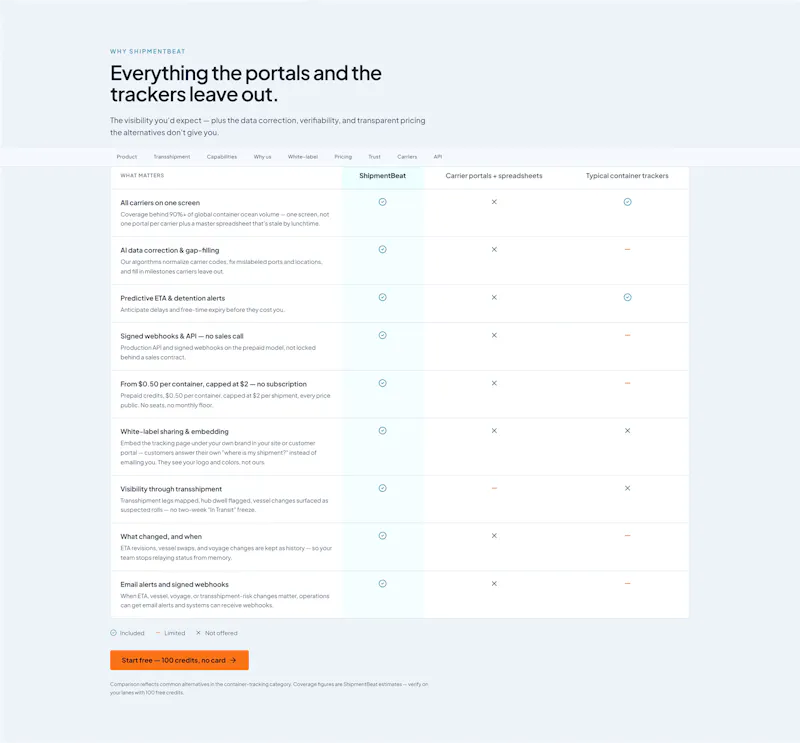Open the API nav tab
Screen dimensions: 800x743
(x=438, y=157)
